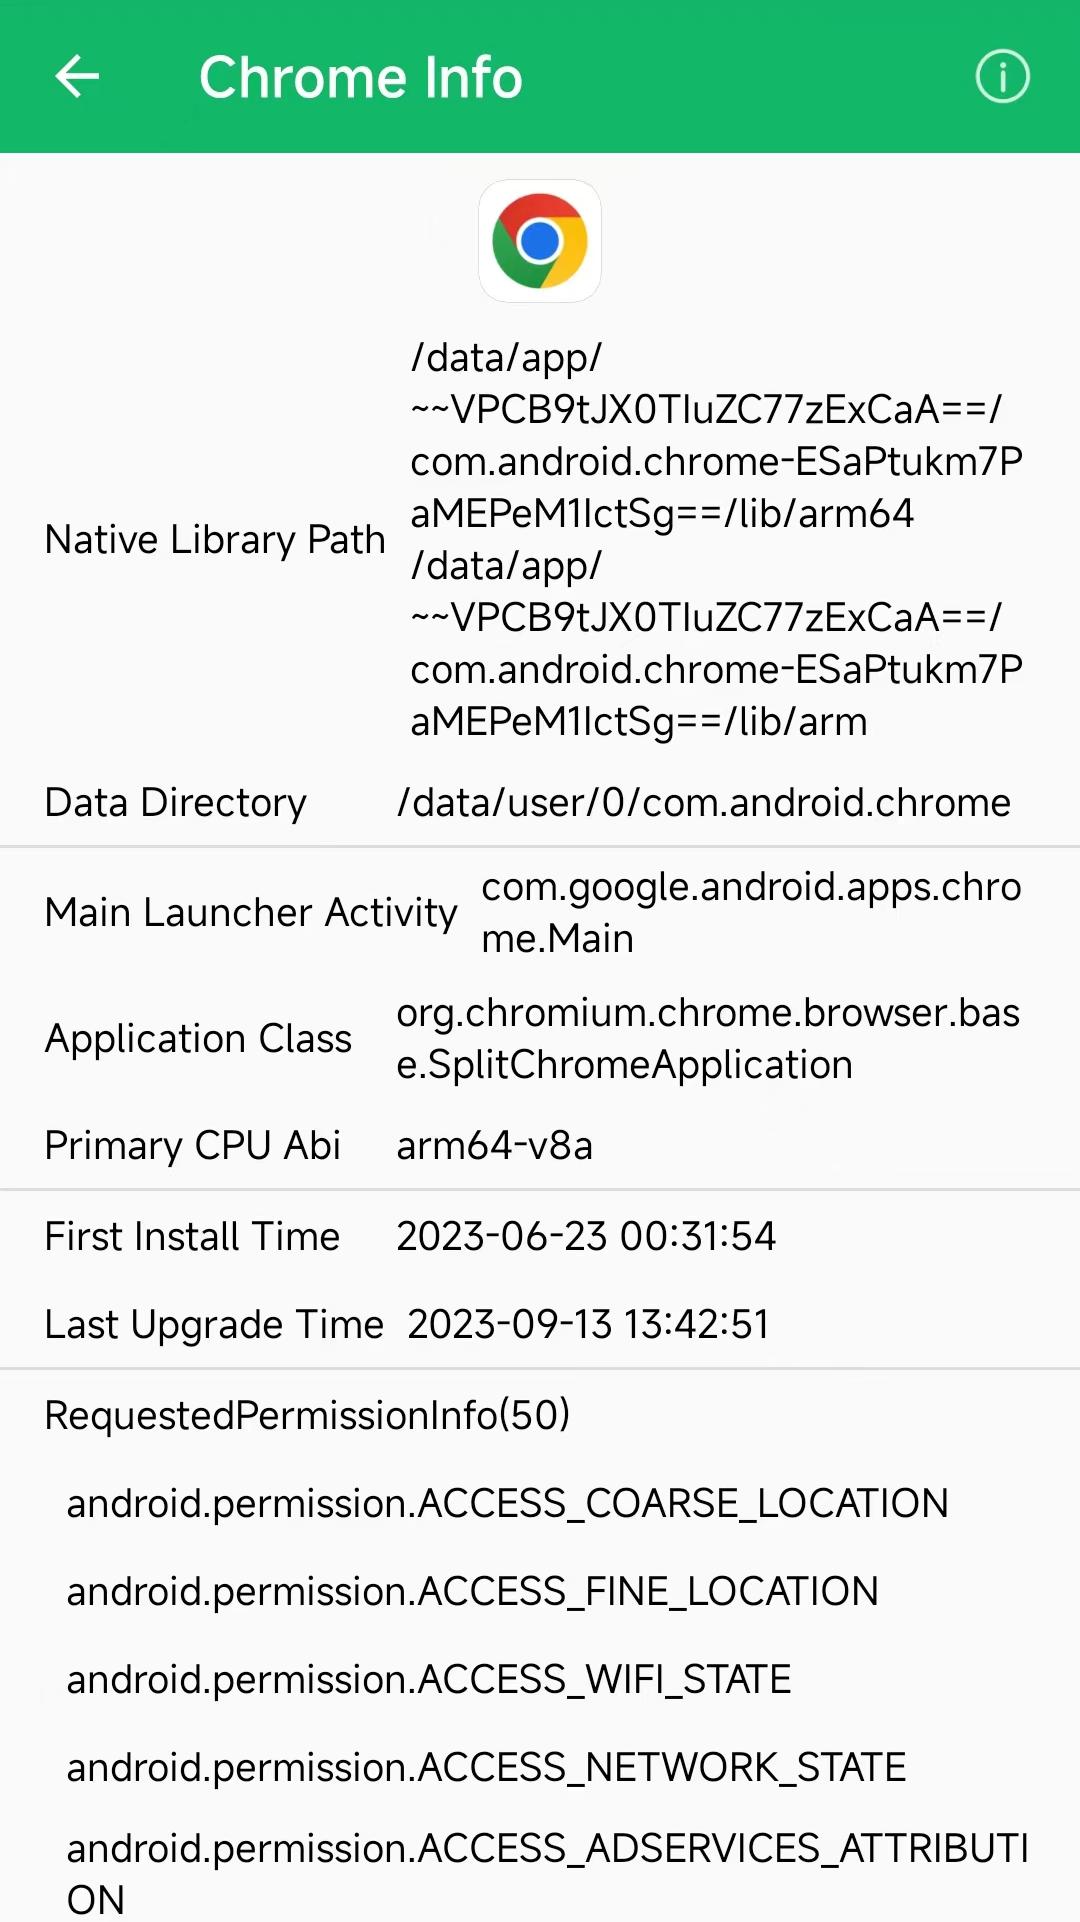This screenshot has width=1080, height=1922.
Task: Open the info circle icon
Action: (x=1002, y=77)
